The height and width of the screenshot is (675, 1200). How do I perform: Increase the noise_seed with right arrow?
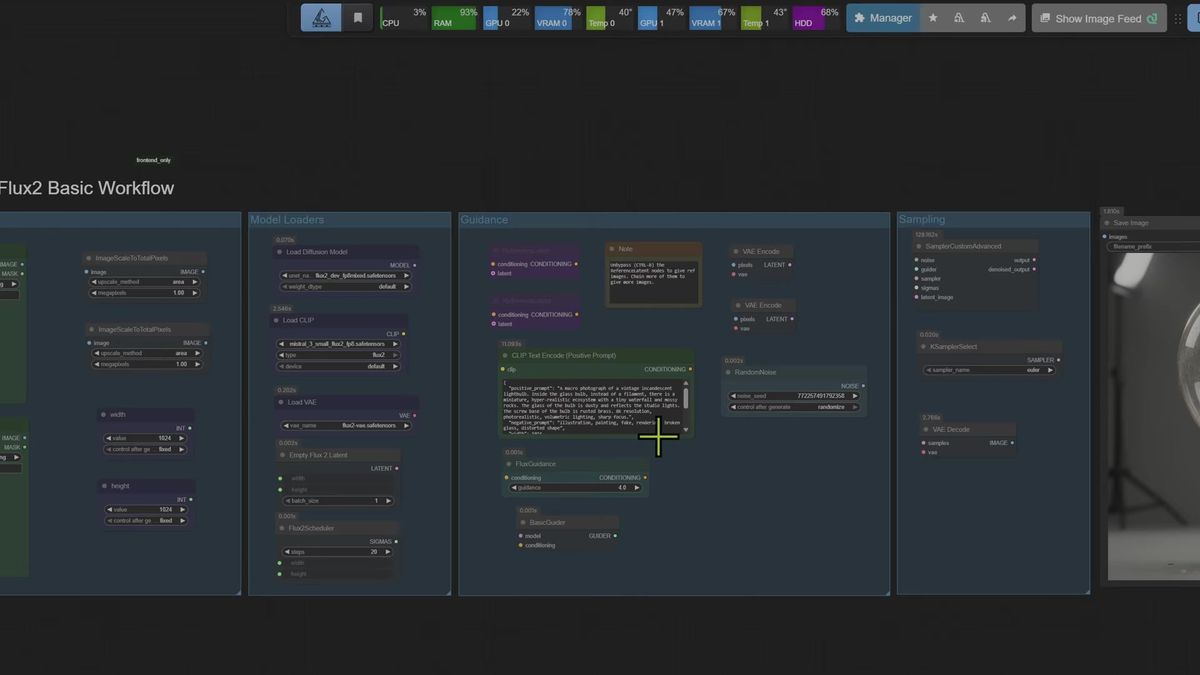[853, 396]
